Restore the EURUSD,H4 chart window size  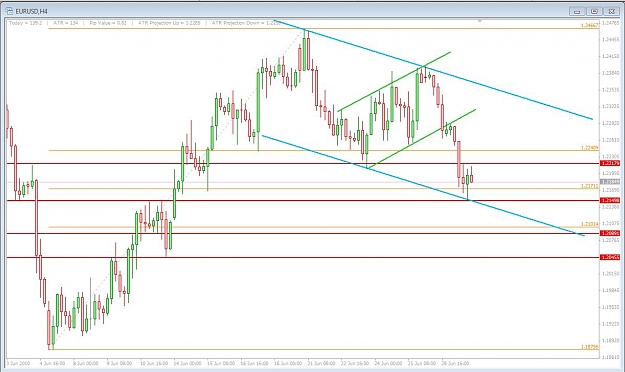click(594, 11)
